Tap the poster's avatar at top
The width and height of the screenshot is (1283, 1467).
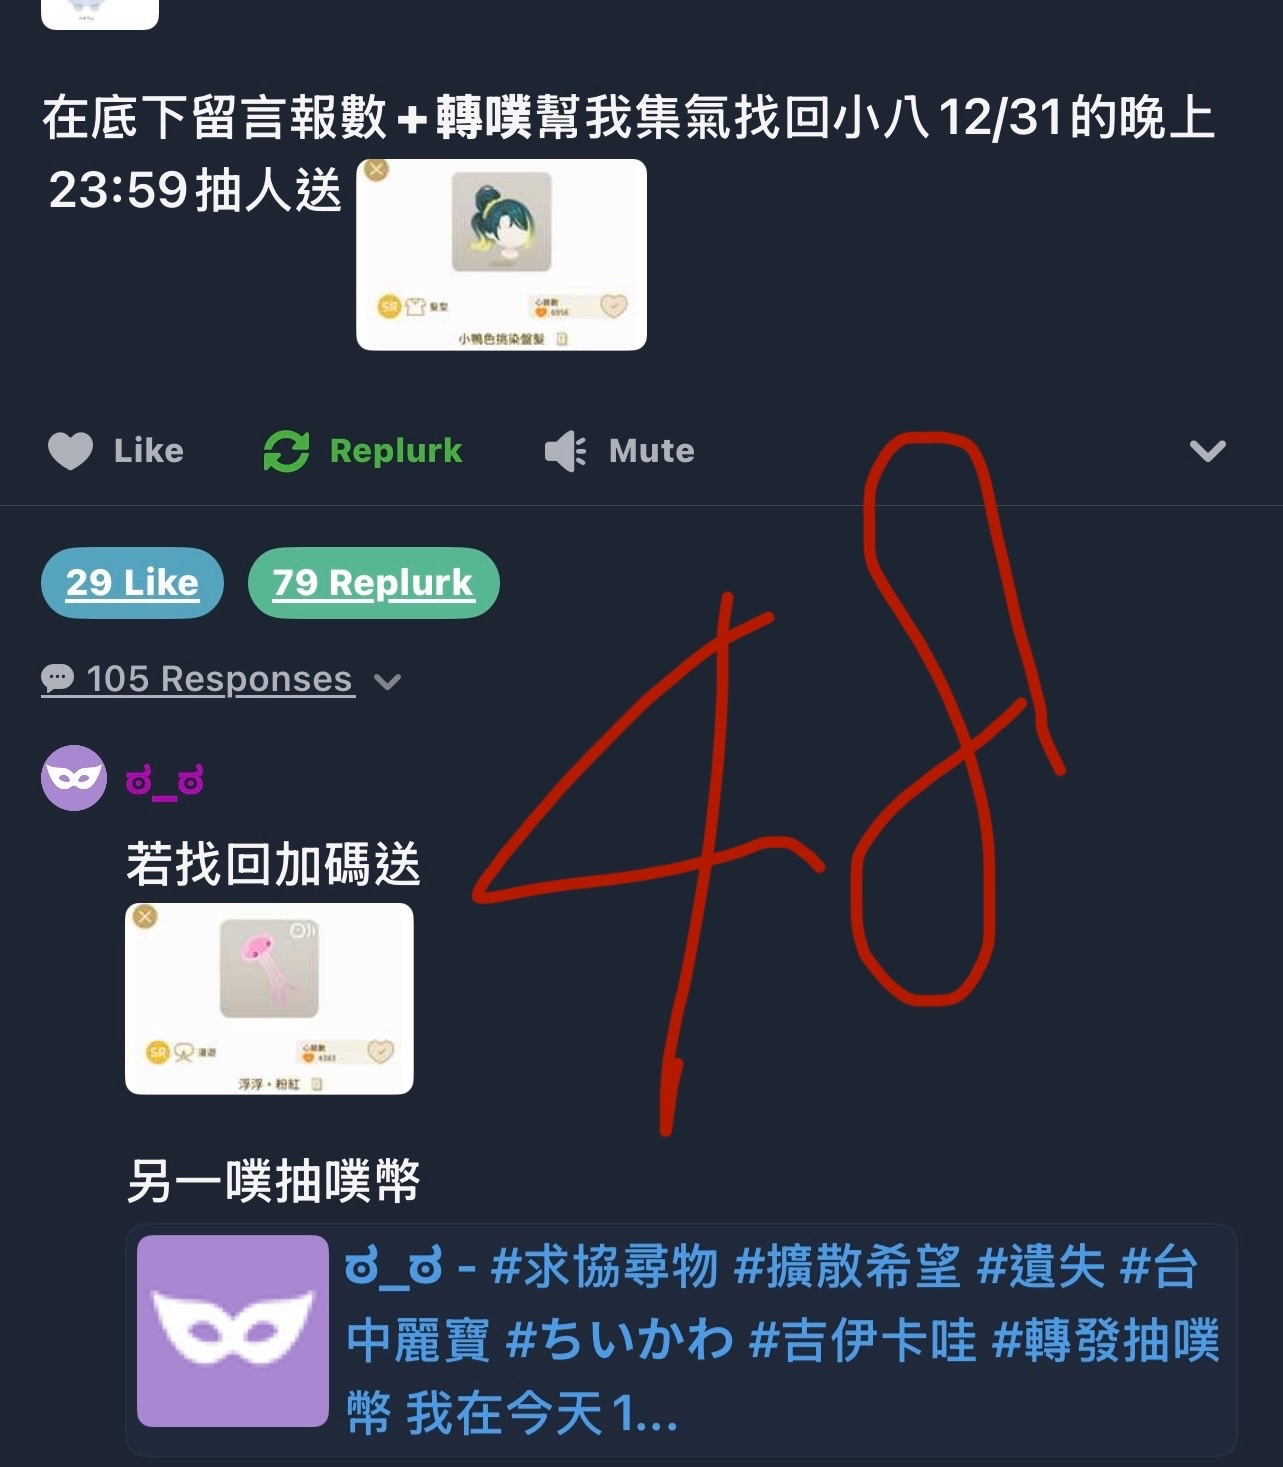pos(100,14)
